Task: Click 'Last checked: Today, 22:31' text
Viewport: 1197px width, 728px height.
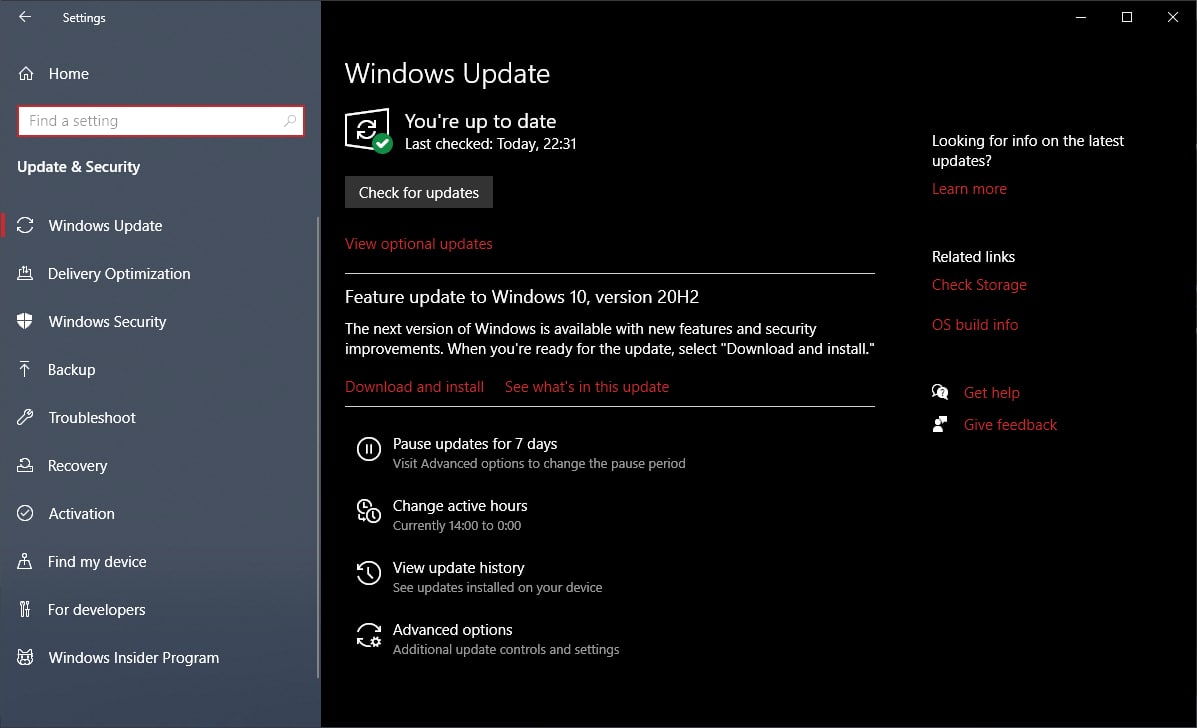Action: [x=490, y=144]
